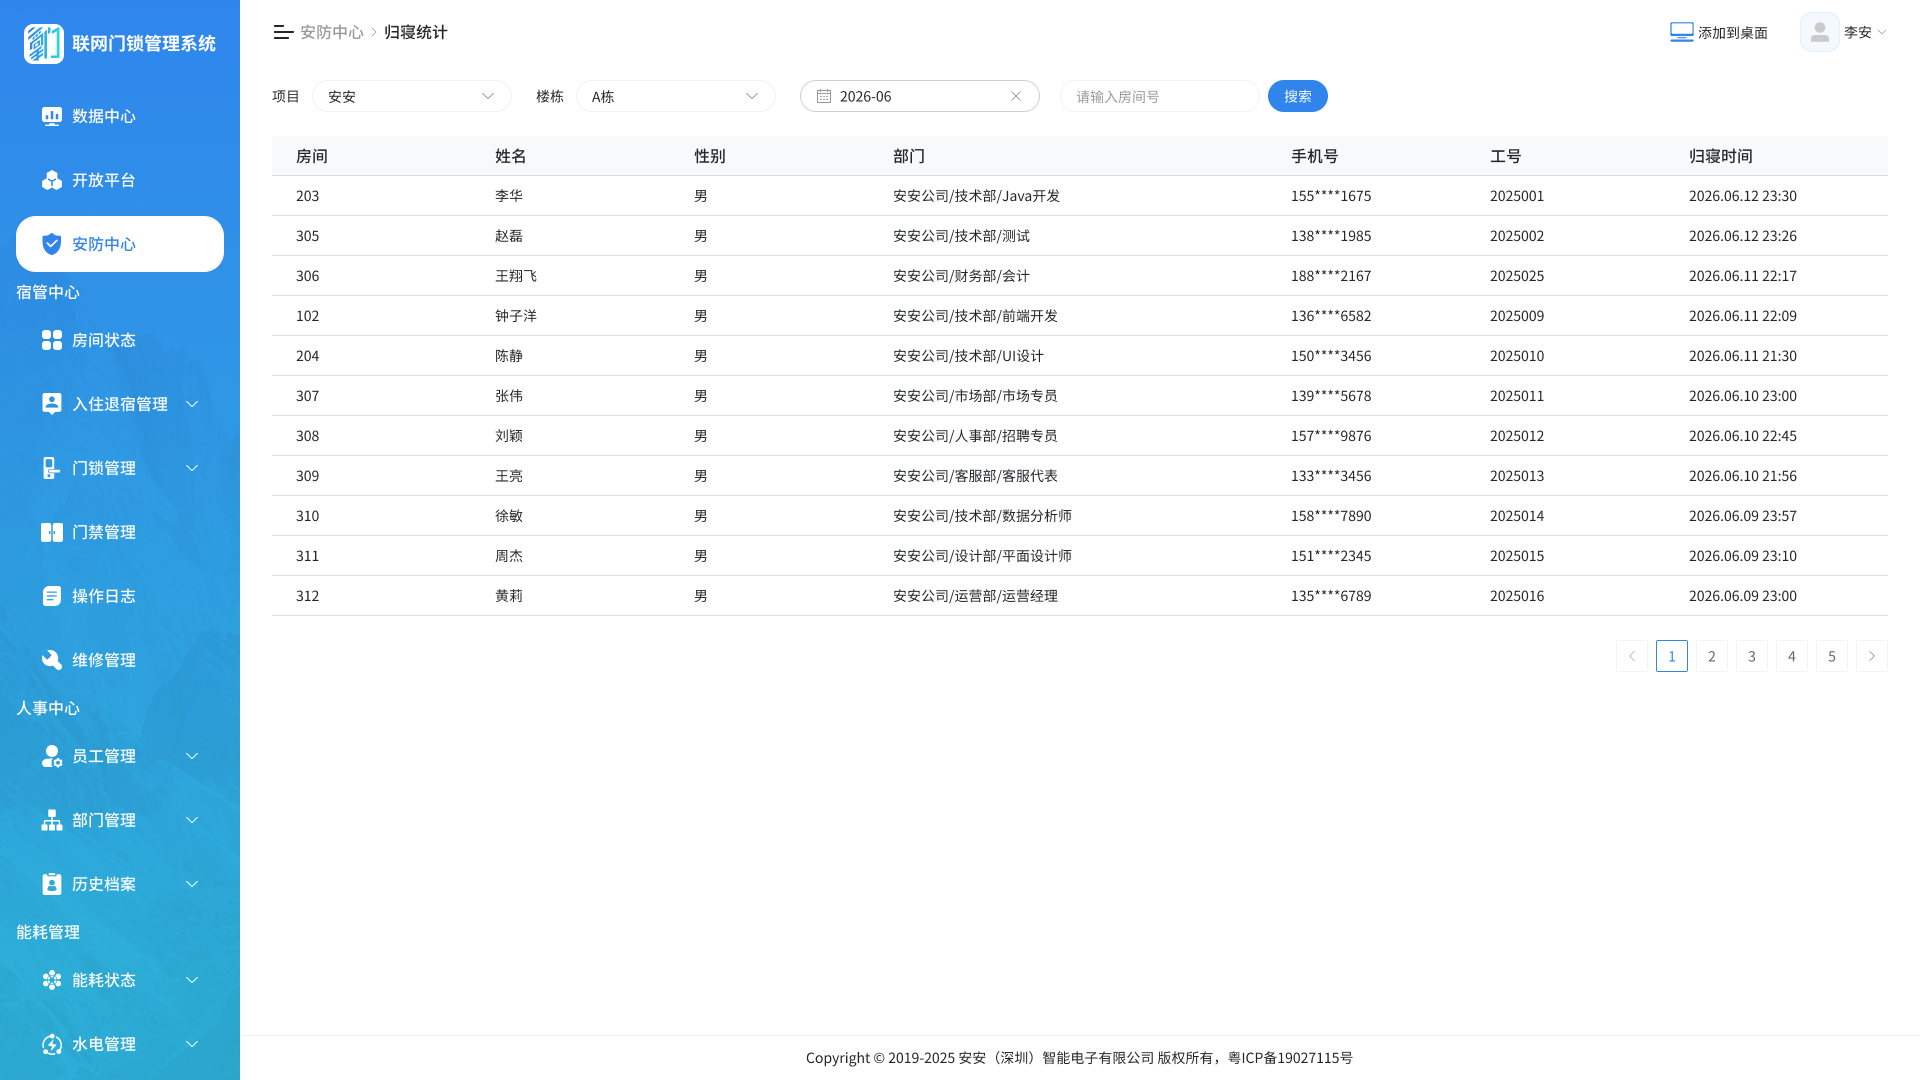Click 安防中心 breadcrumb link

coord(332,32)
